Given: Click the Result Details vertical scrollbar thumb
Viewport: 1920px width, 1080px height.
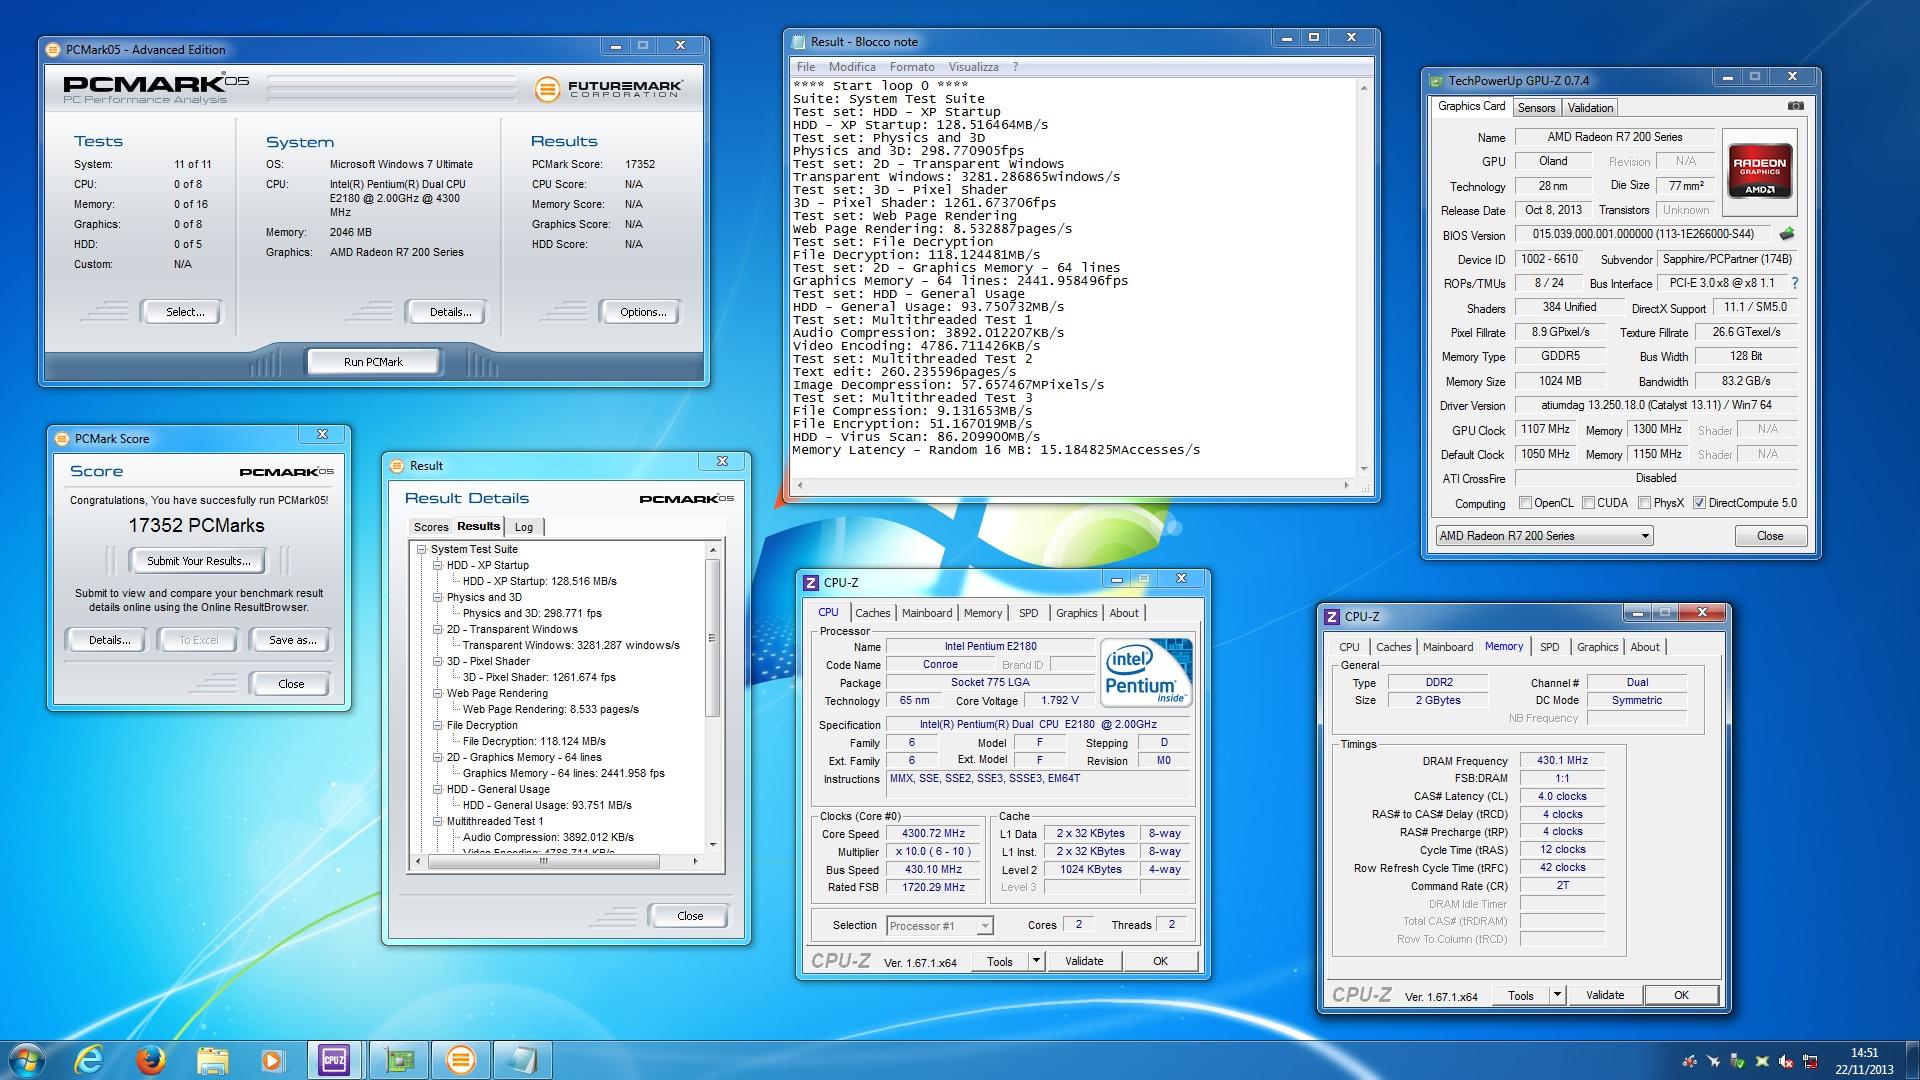Looking at the screenshot, I should [712, 637].
